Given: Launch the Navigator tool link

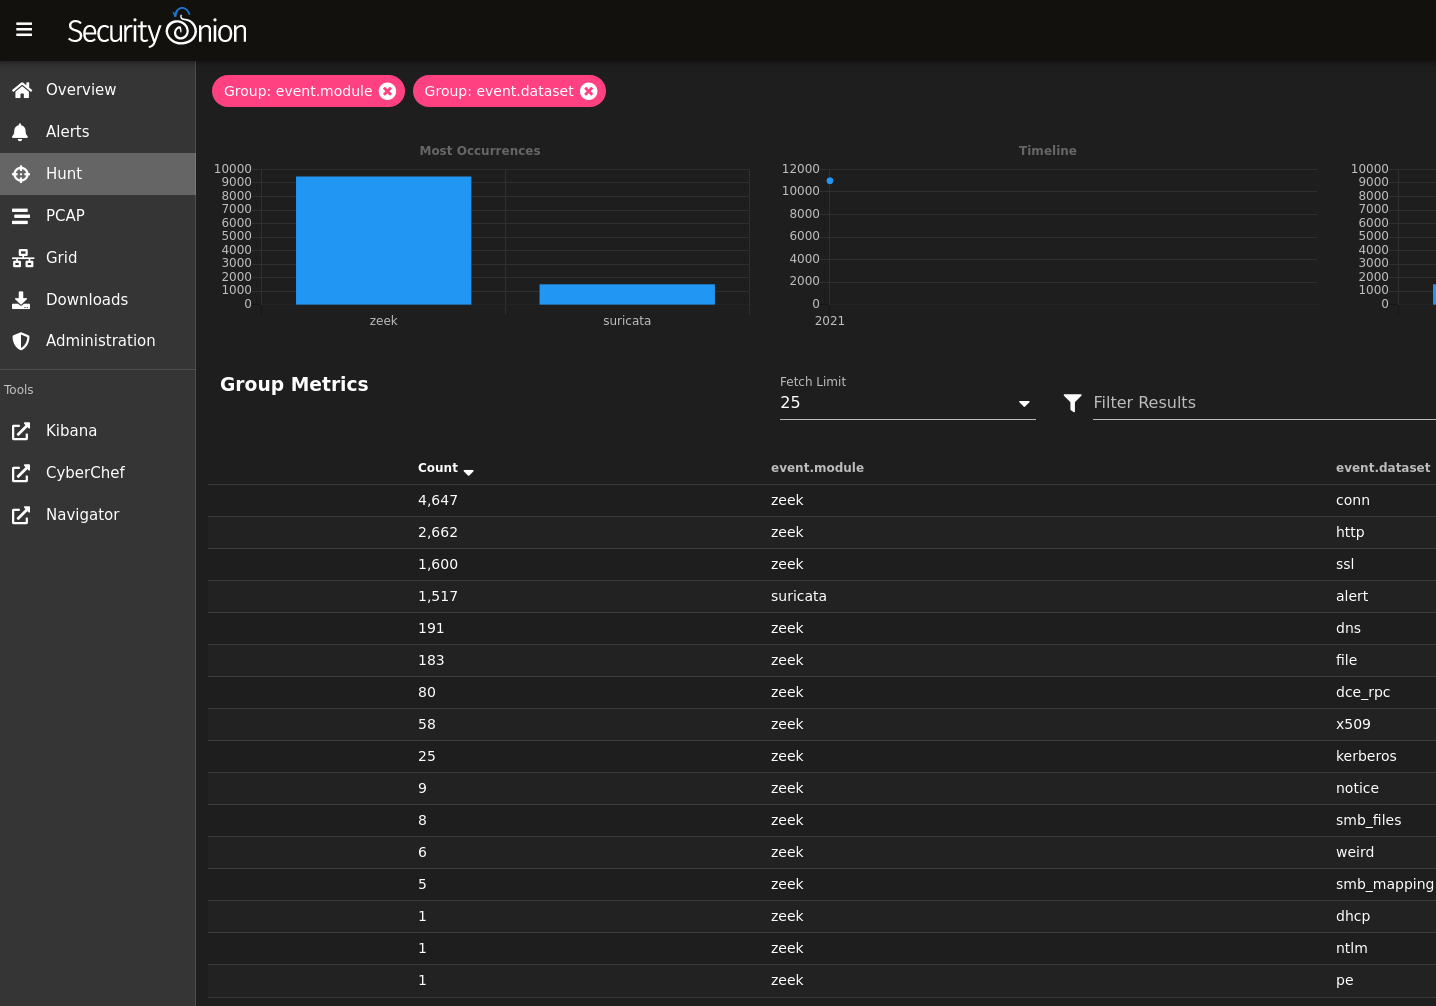Looking at the screenshot, I should point(98,515).
